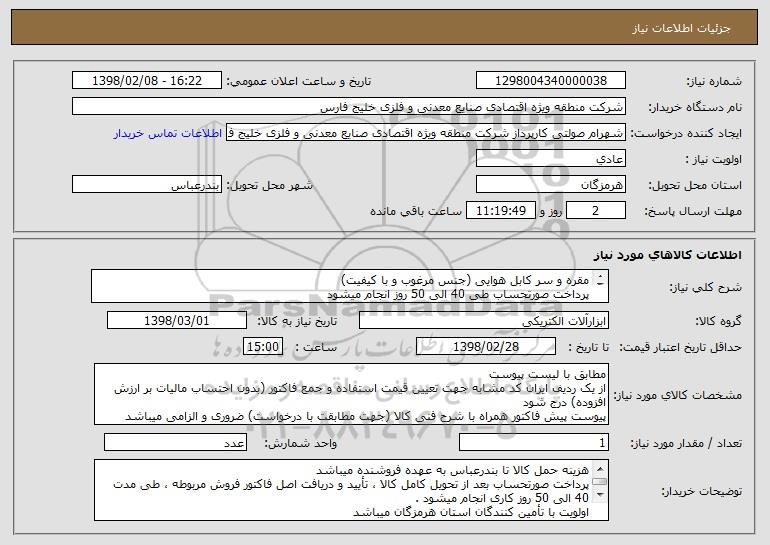Click the اطلاعات کالاهای مورد نیاز section heading

coord(667,255)
